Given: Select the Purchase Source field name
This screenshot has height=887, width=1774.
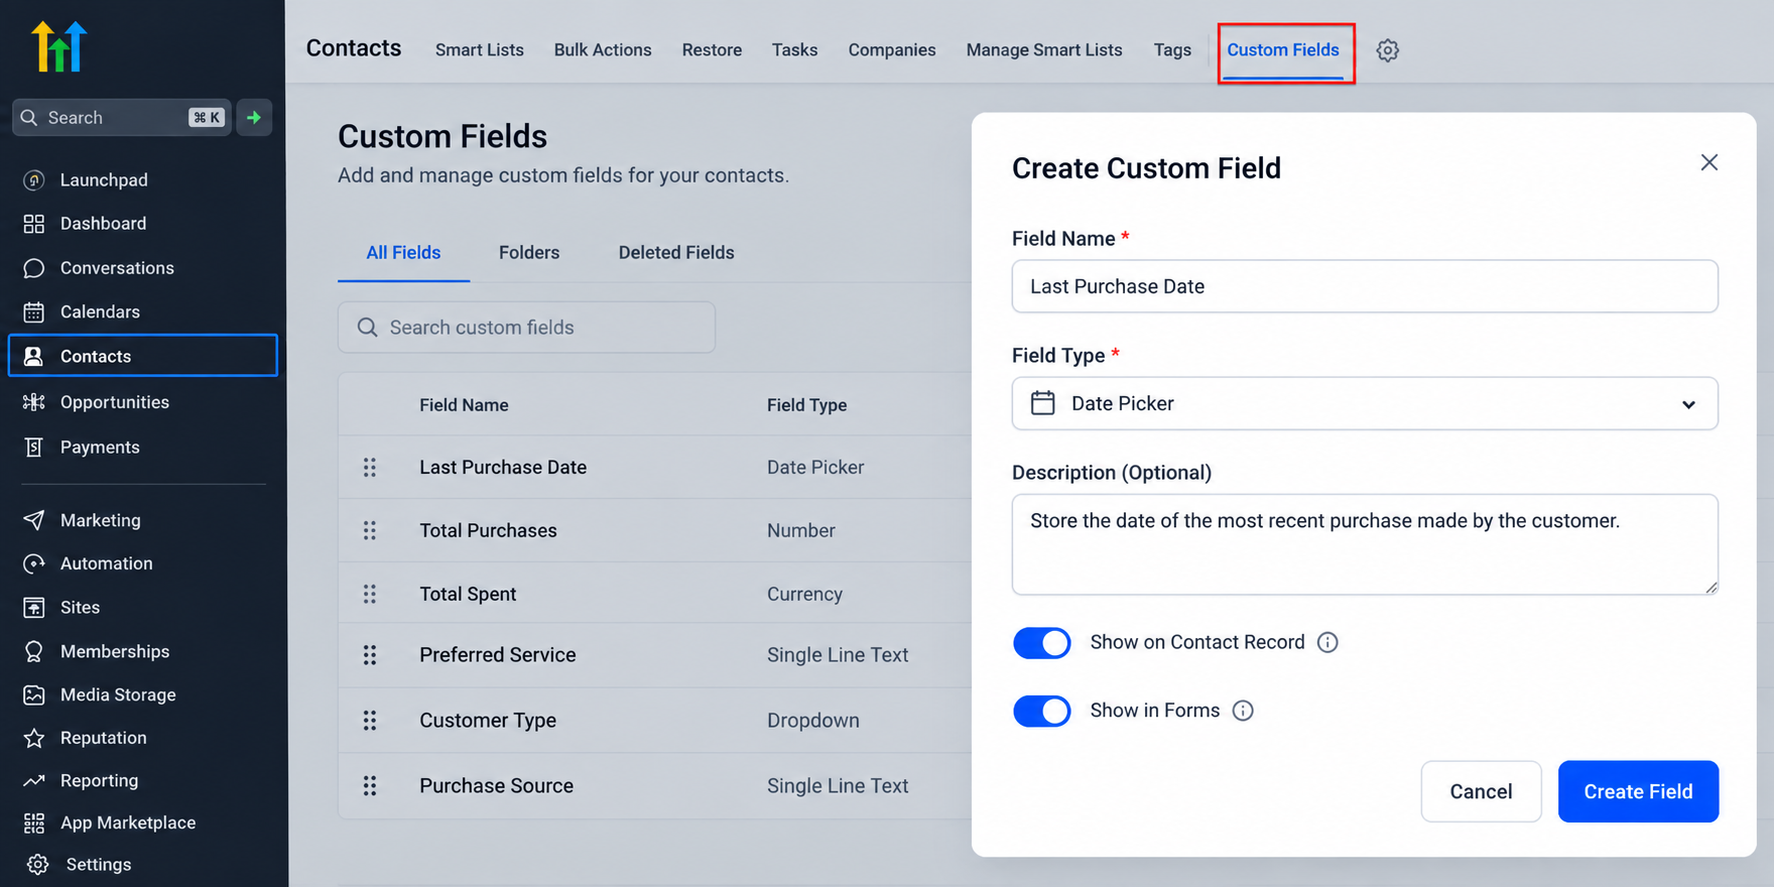Looking at the screenshot, I should [x=496, y=786].
